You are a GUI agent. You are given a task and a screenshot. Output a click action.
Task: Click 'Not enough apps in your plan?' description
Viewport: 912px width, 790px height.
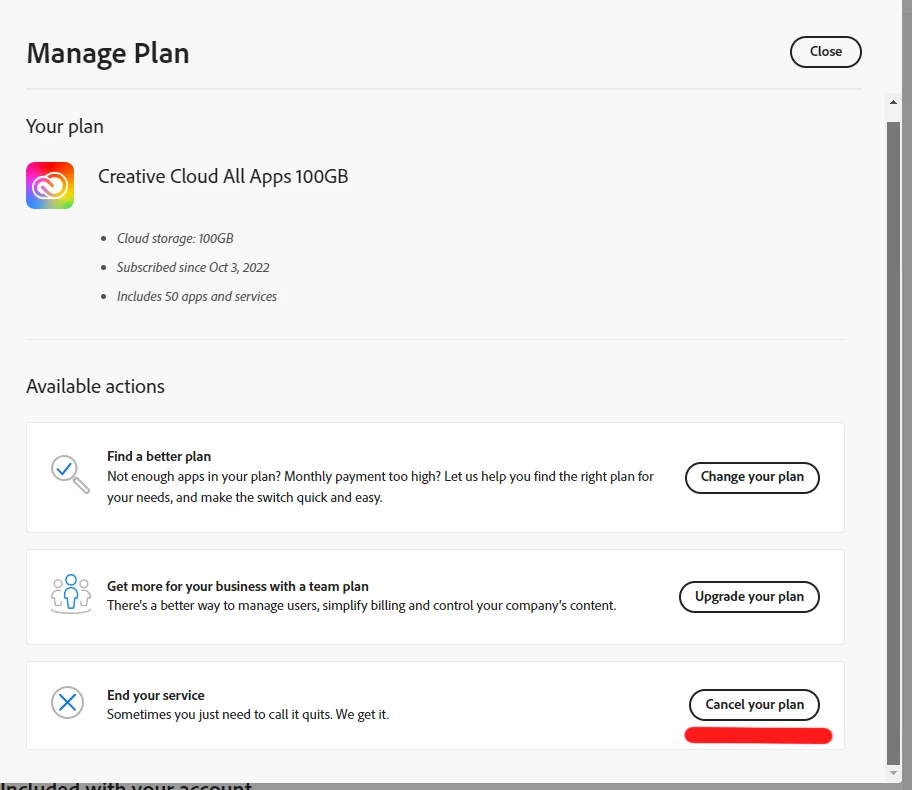pos(380,487)
